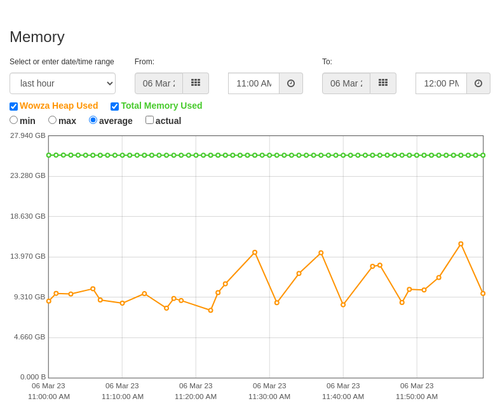Select the average radio button
Viewport: 500px width, 403px height.
pos(93,120)
